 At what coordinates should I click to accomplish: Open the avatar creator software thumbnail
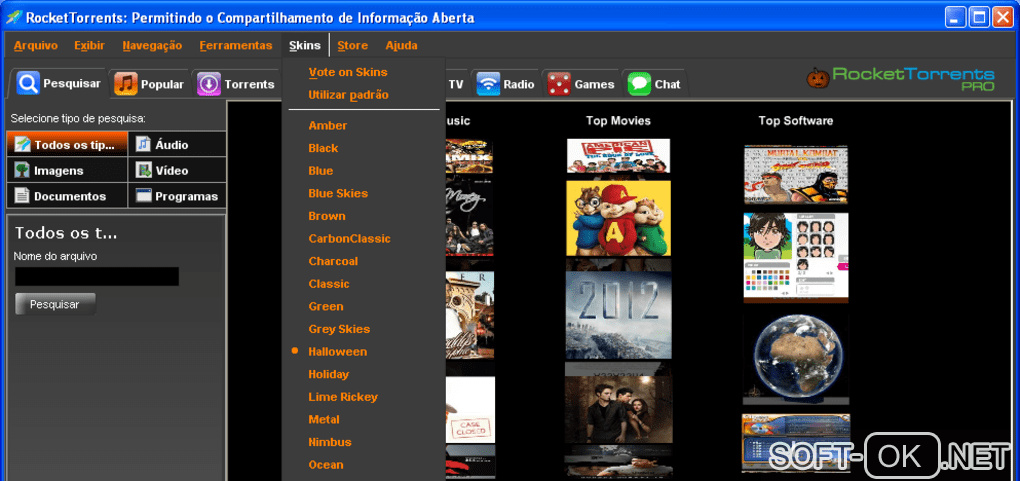796,257
